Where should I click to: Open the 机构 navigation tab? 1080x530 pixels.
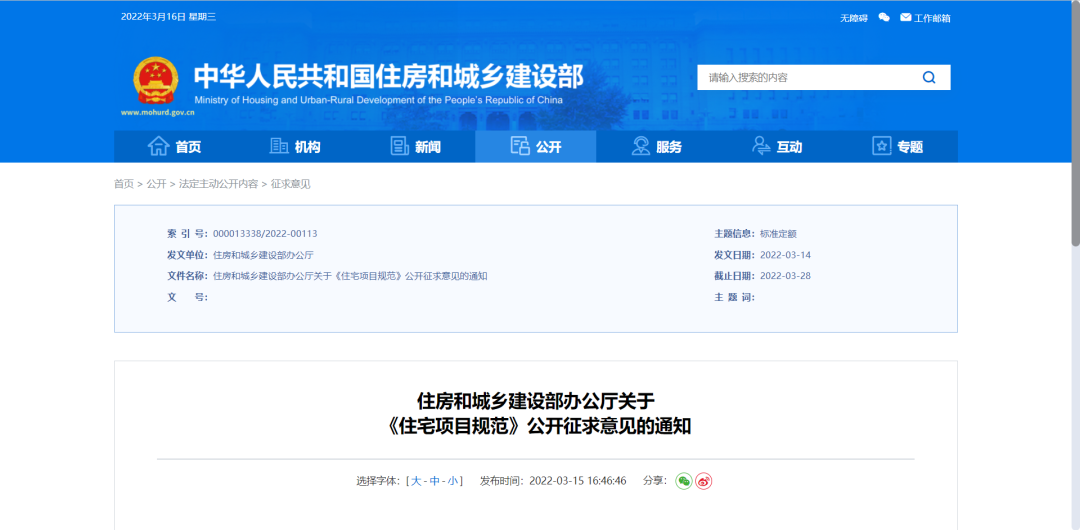(295, 147)
